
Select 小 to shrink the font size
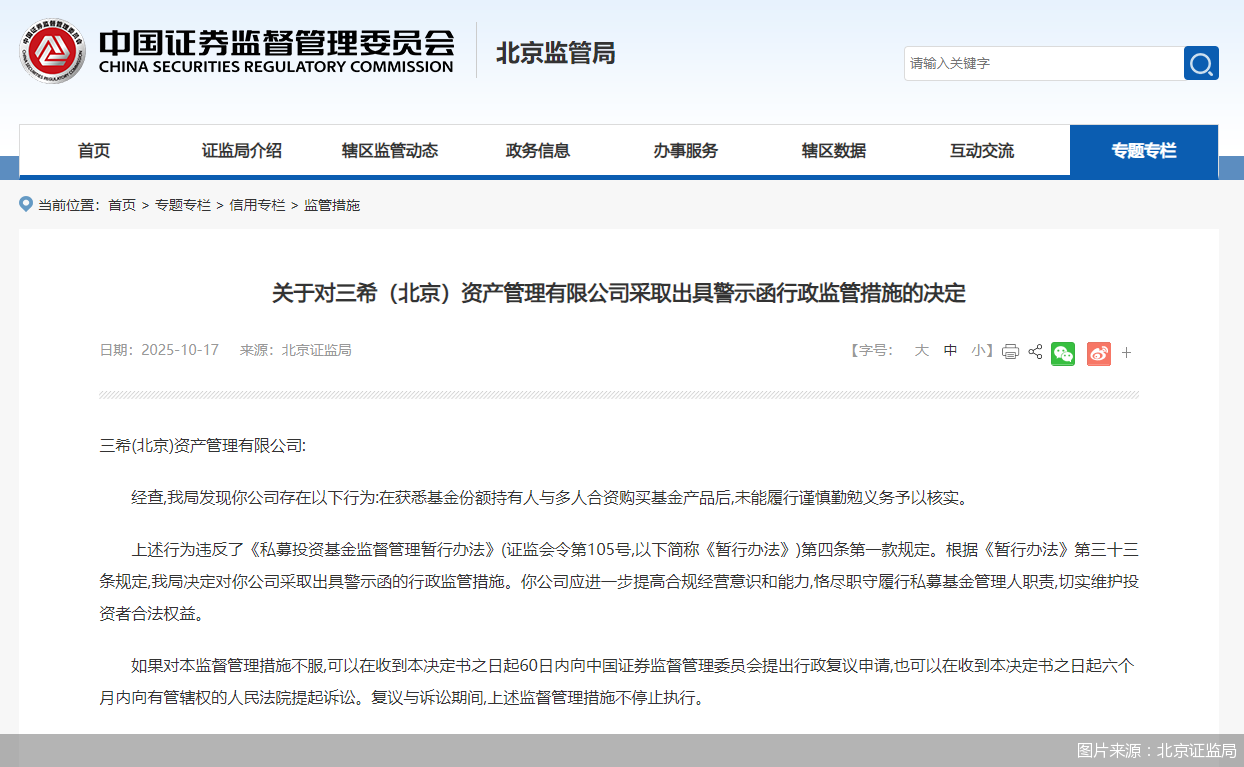[x=977, y=352]
